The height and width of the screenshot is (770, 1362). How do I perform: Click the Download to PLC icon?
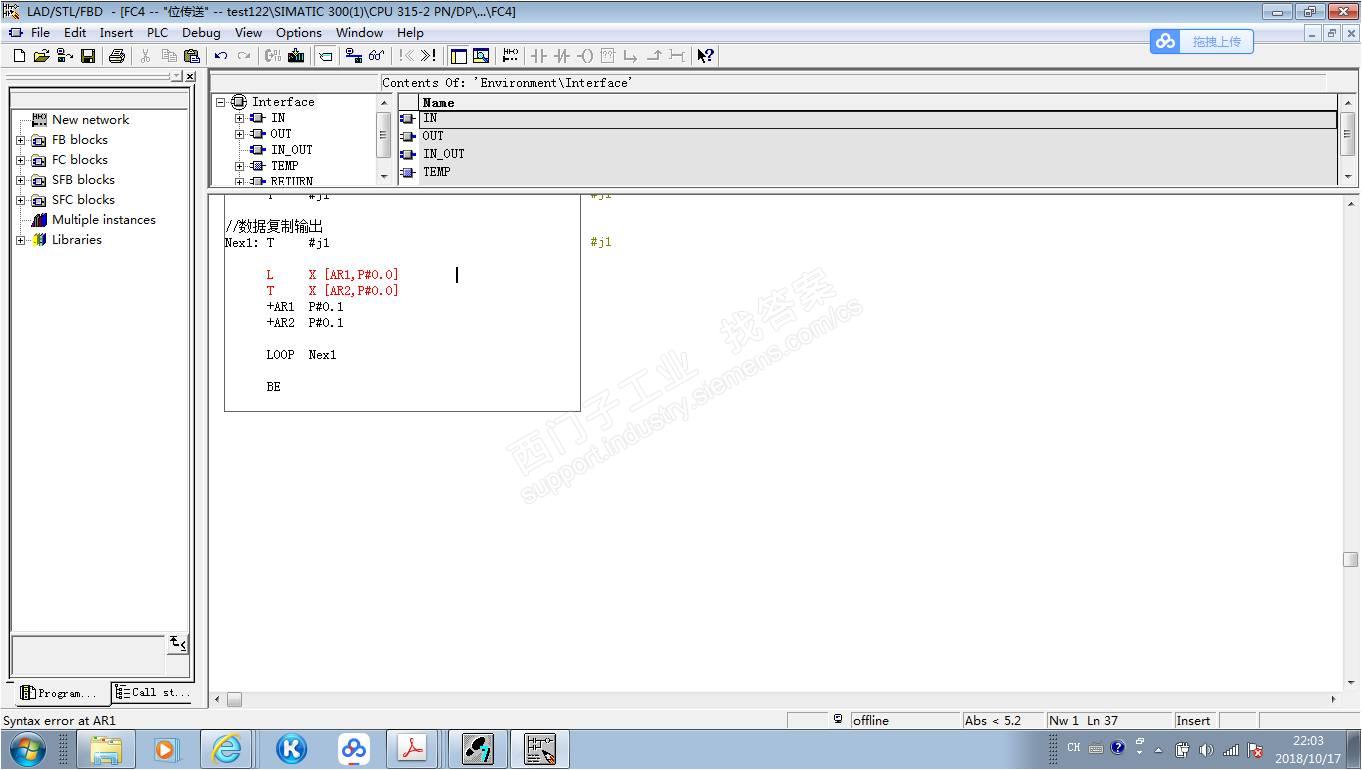(x=296, y=56)
